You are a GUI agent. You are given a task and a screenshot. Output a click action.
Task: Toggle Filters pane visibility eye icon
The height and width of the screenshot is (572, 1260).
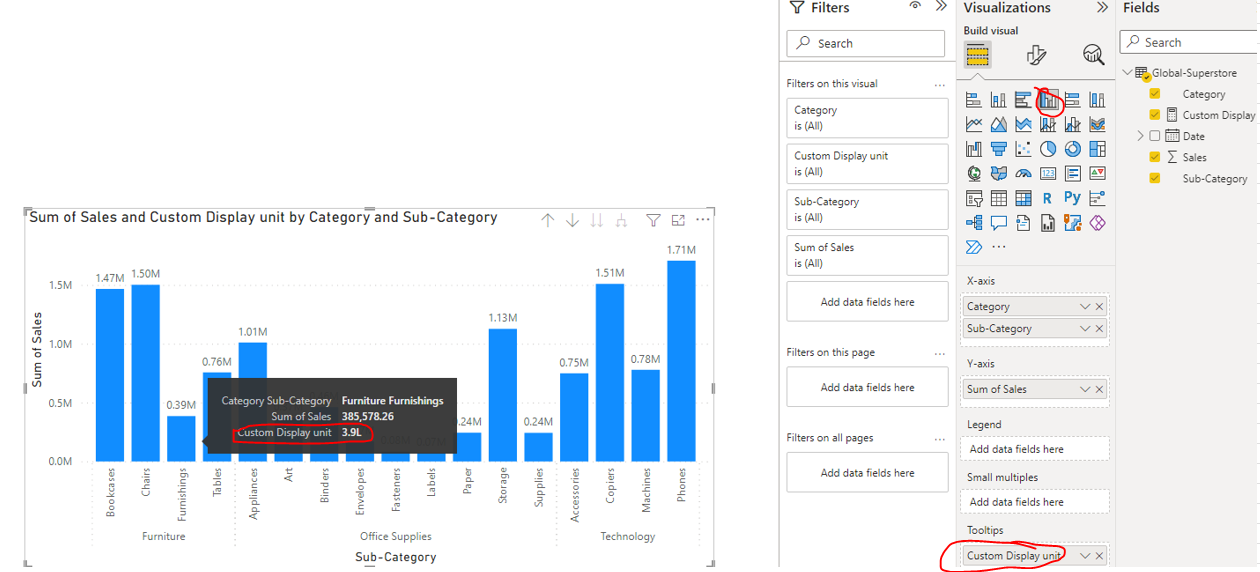click(915, 7)
